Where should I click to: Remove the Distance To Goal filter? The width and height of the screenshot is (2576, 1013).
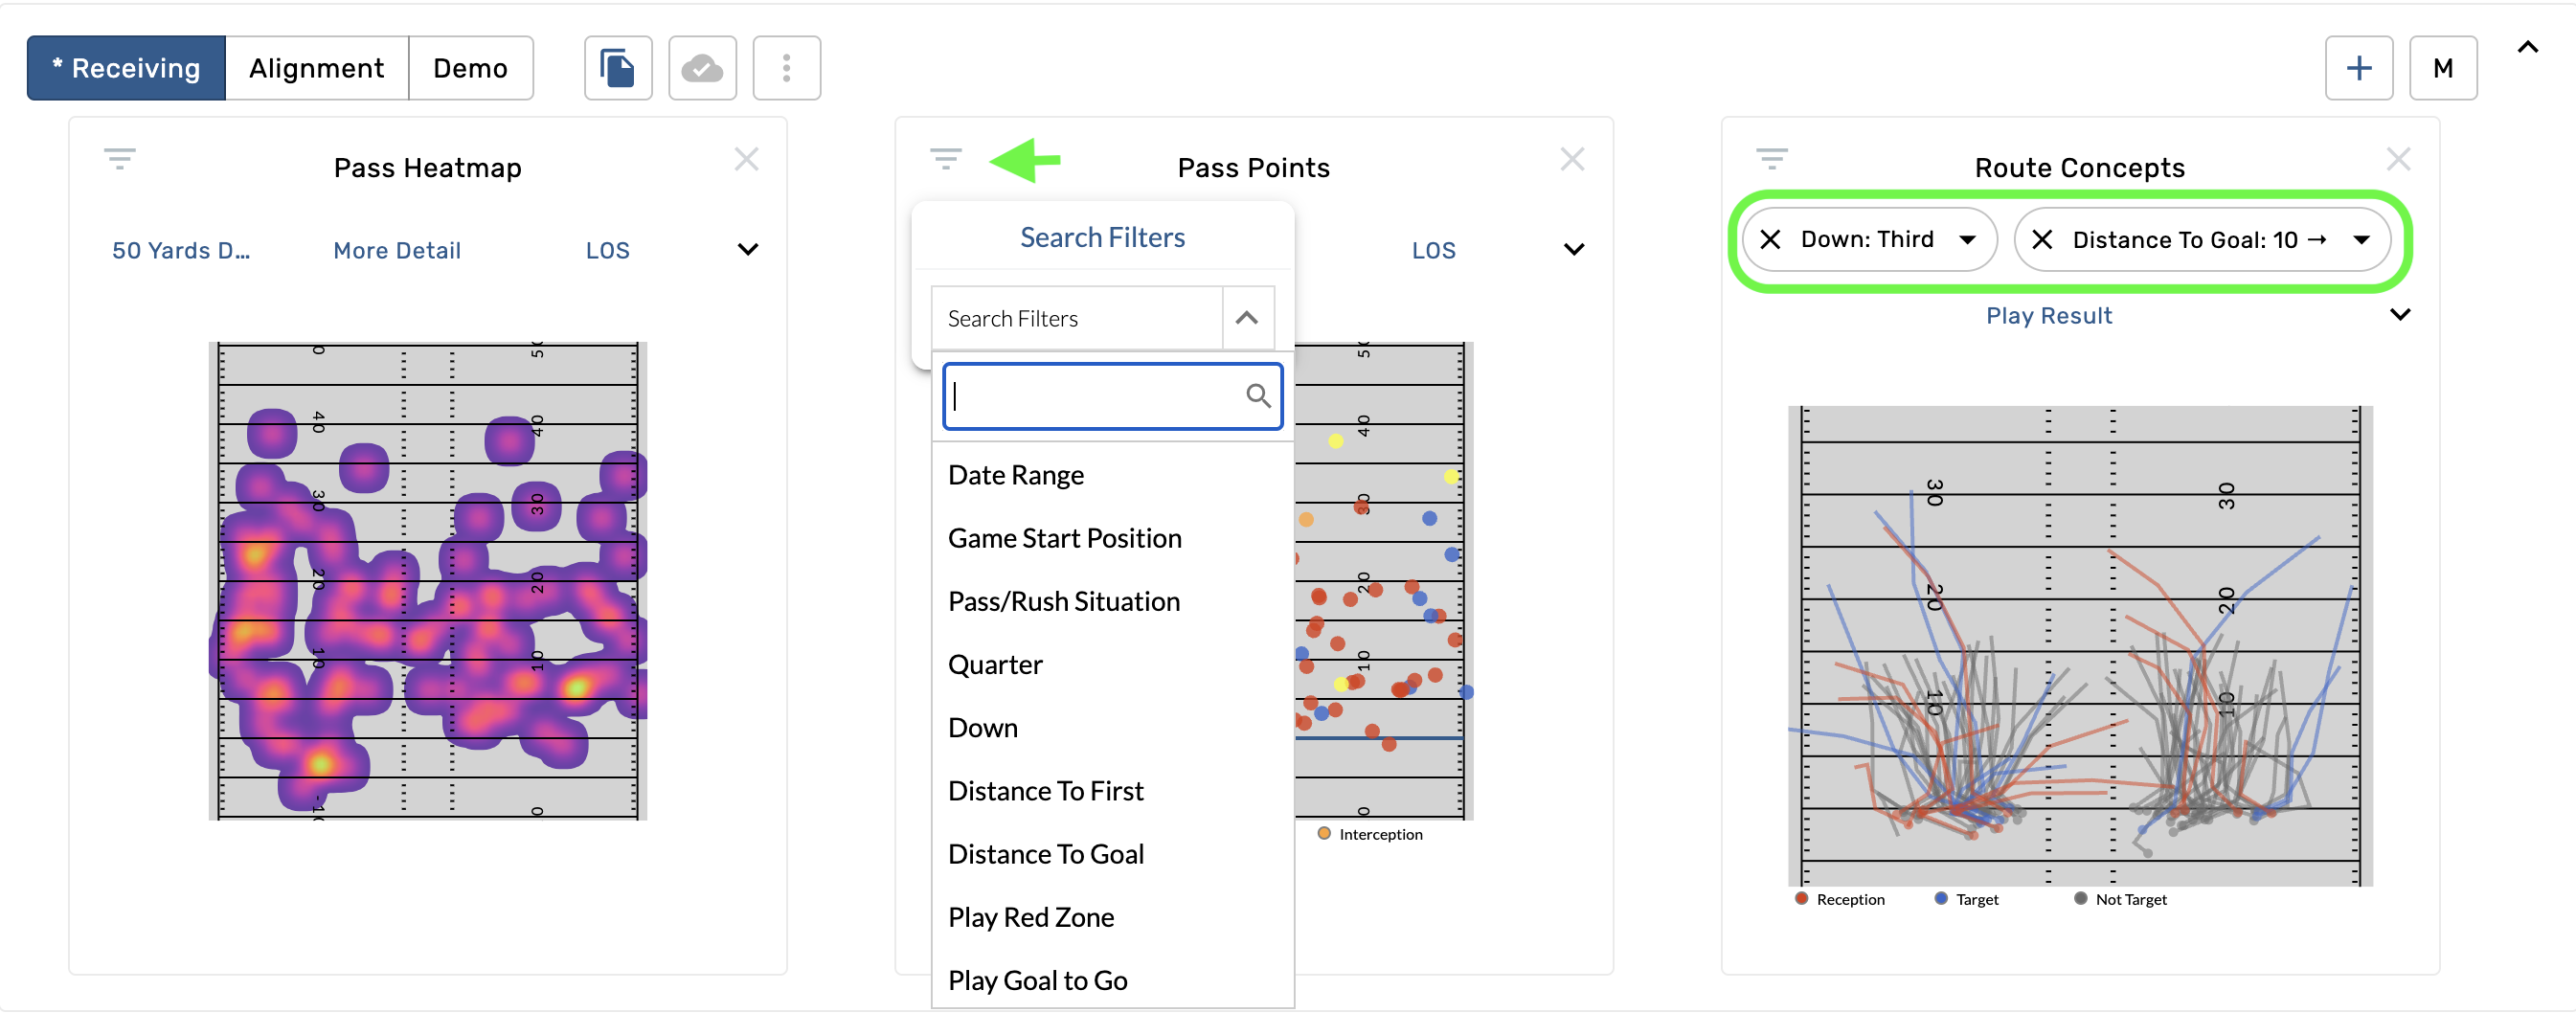click(2042, 240)
